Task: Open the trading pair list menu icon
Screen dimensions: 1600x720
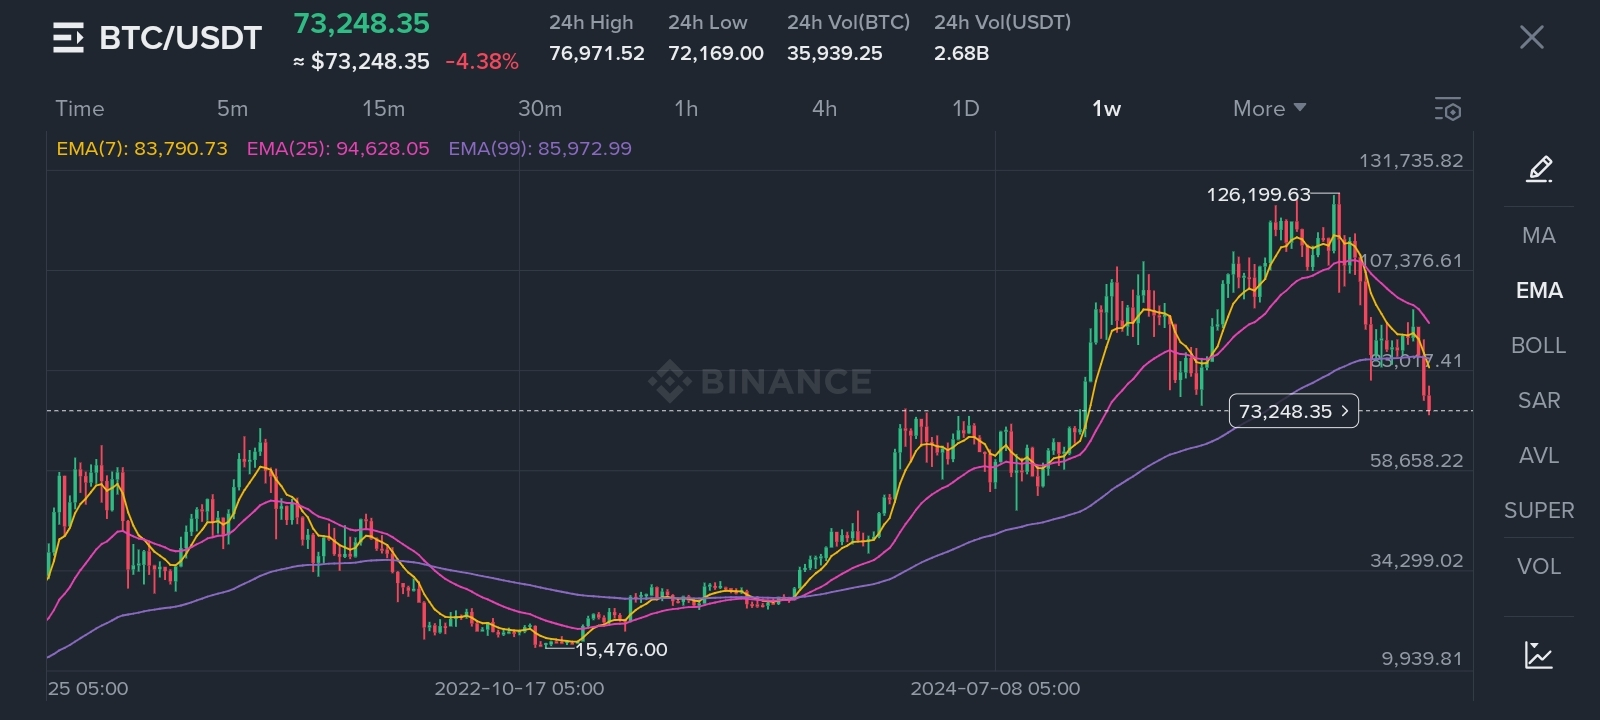Action: pyautogui.click(x=68, y=38)
